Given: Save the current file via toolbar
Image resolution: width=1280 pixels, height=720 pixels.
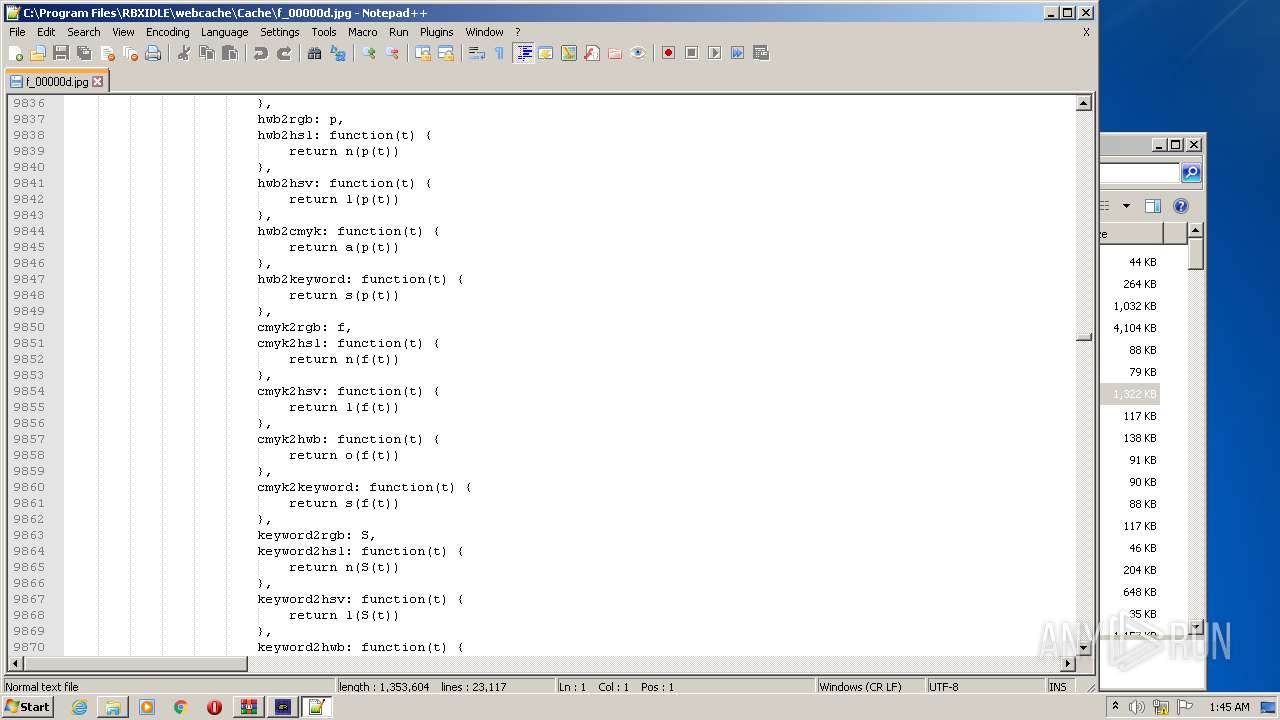Looking at the screenshot, I should click(x=61, y=53).
